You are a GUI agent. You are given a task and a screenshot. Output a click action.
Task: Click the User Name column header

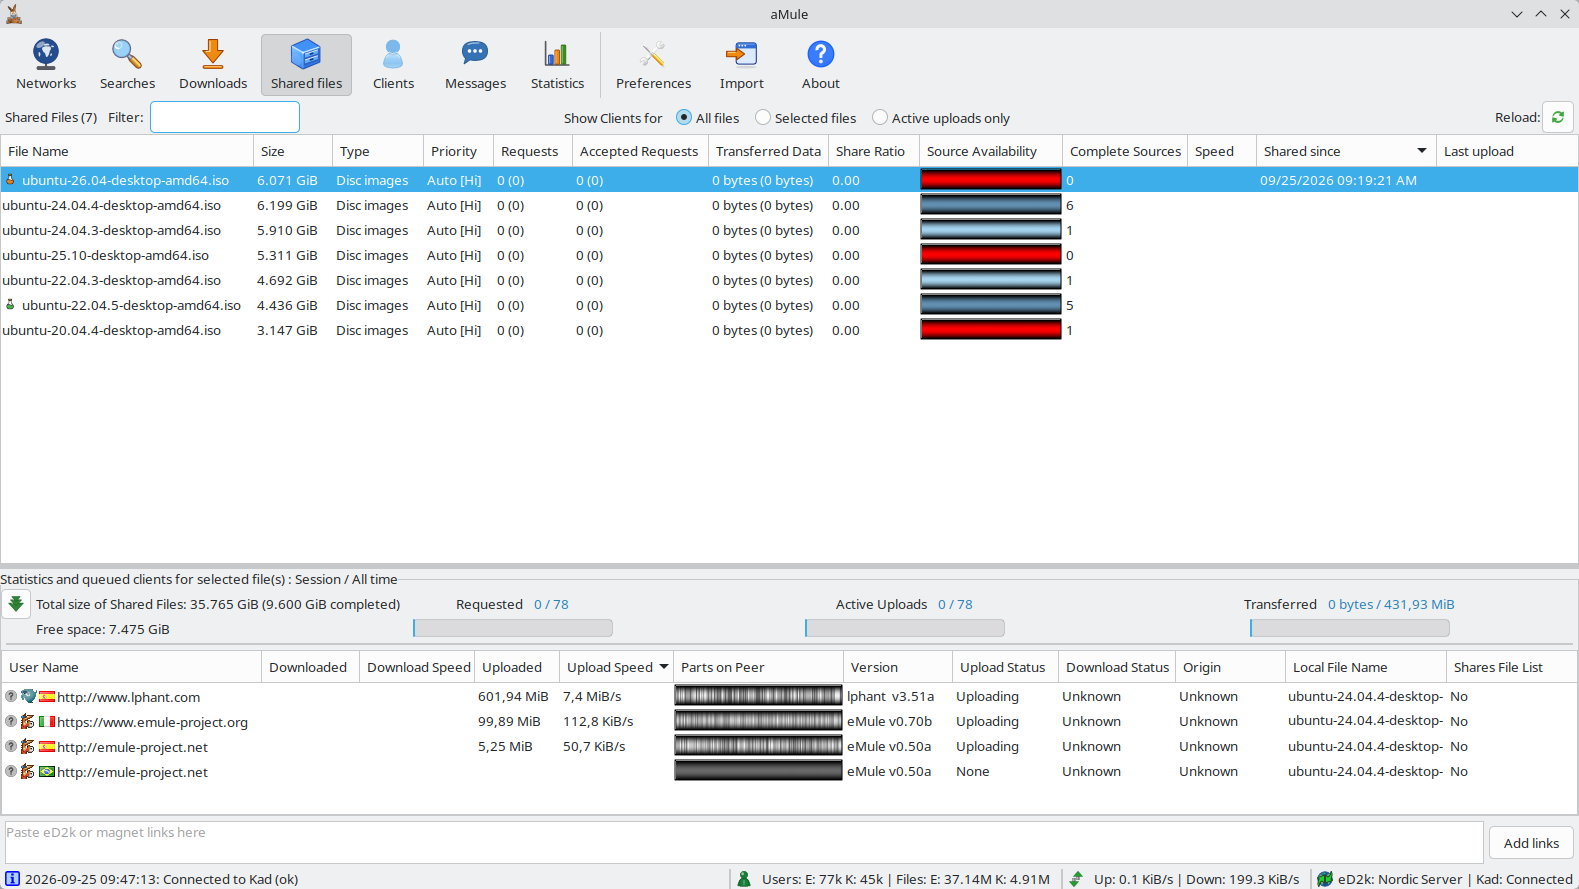coord(132,667)
